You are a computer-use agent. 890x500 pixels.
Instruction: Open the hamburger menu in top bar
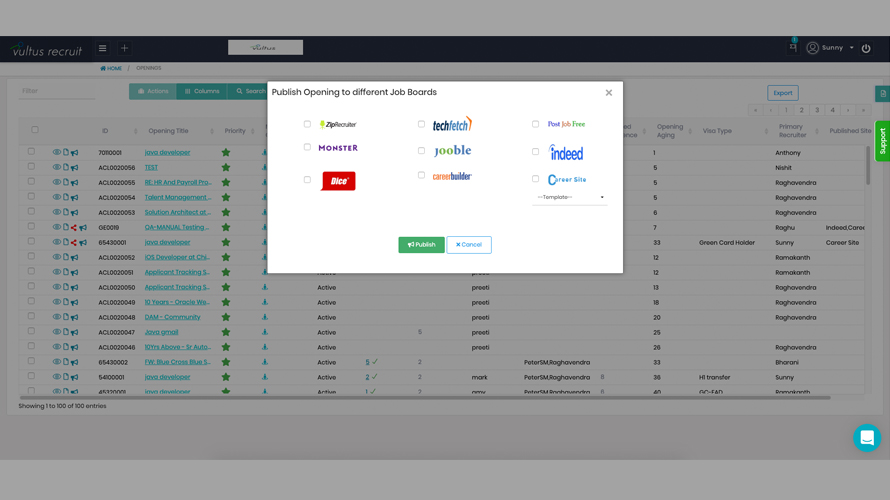102,48
